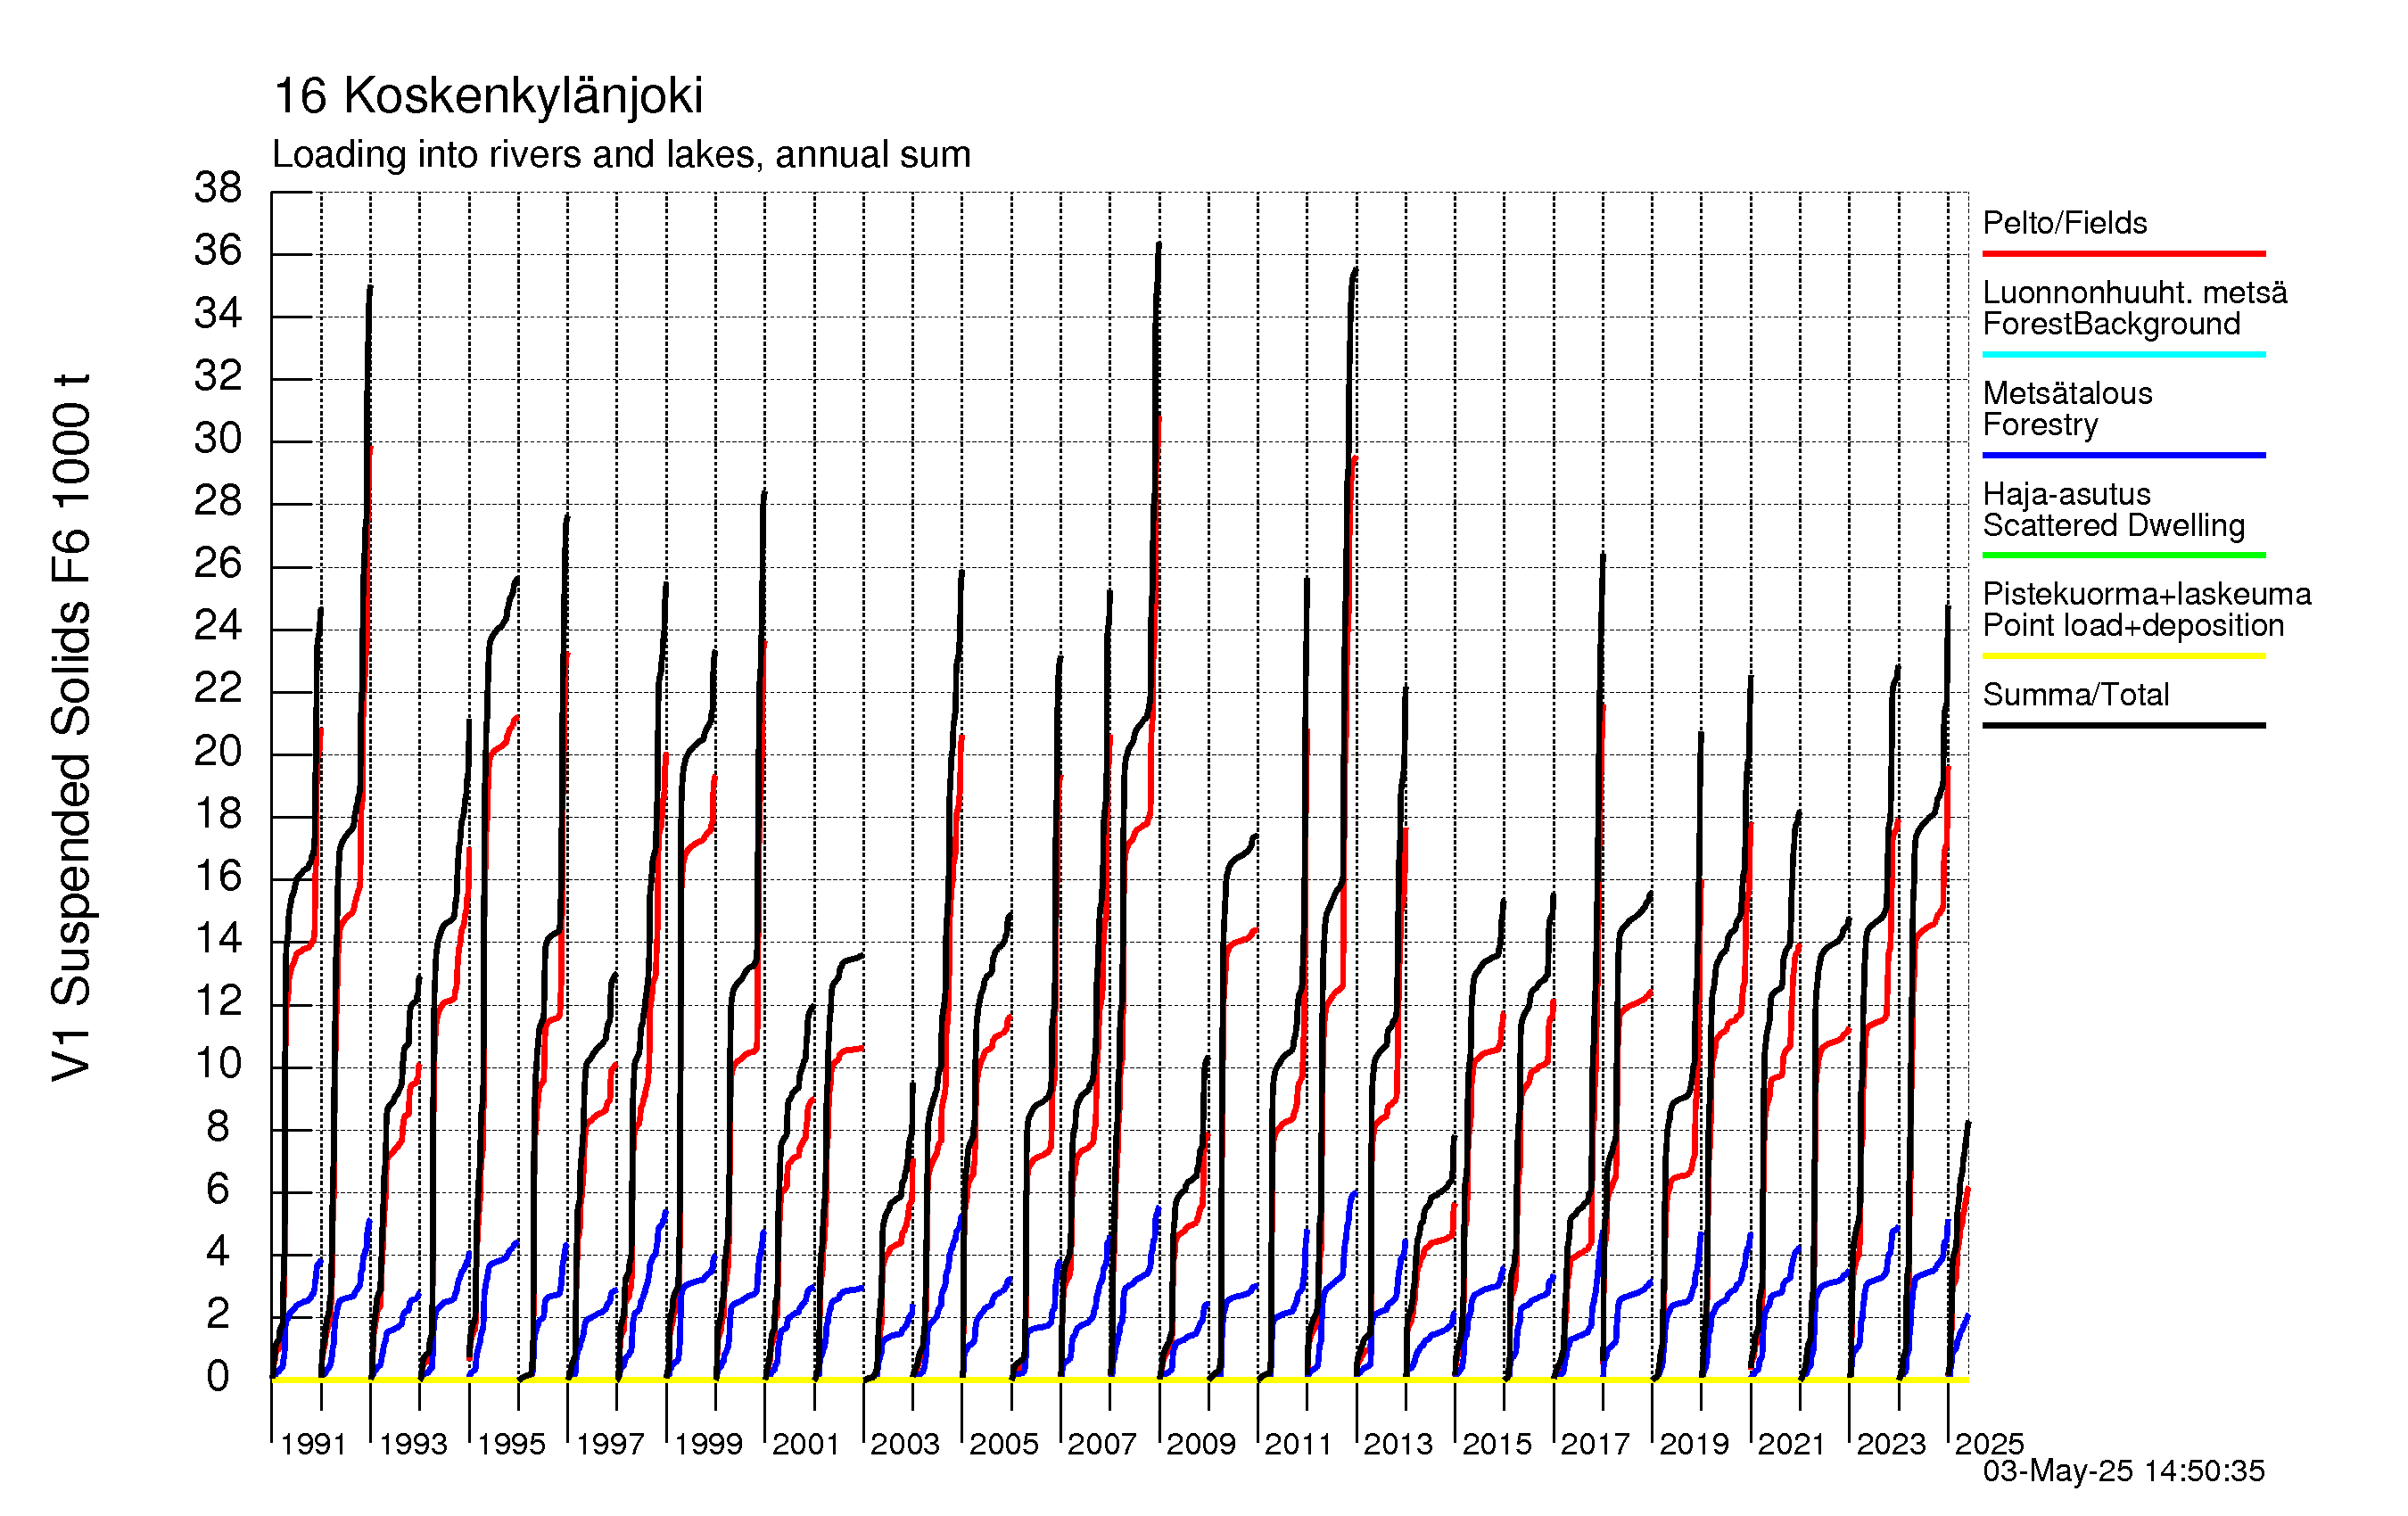
Task: Click the x-axis year label 2013
Action: pyautogui.click(x=1398, y=1444)
